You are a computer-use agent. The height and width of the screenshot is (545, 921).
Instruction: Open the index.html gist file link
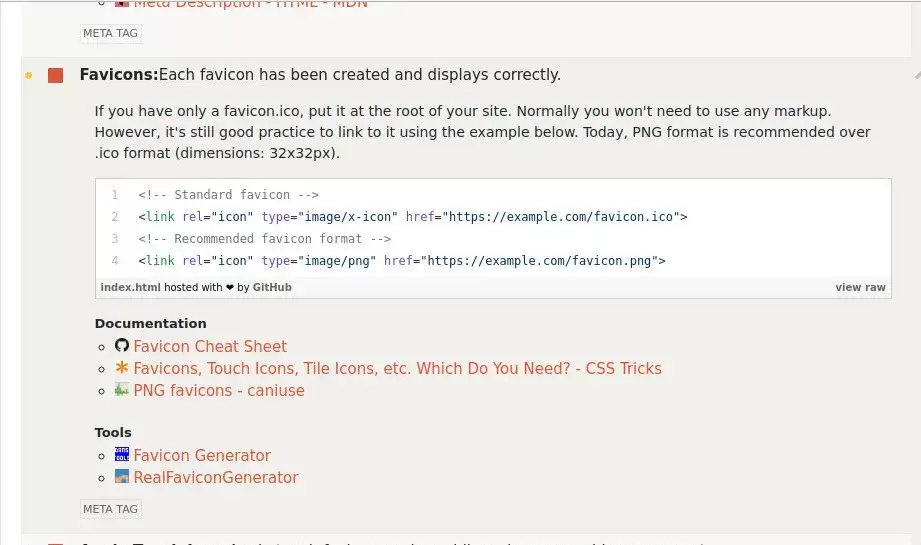(130, 287)
